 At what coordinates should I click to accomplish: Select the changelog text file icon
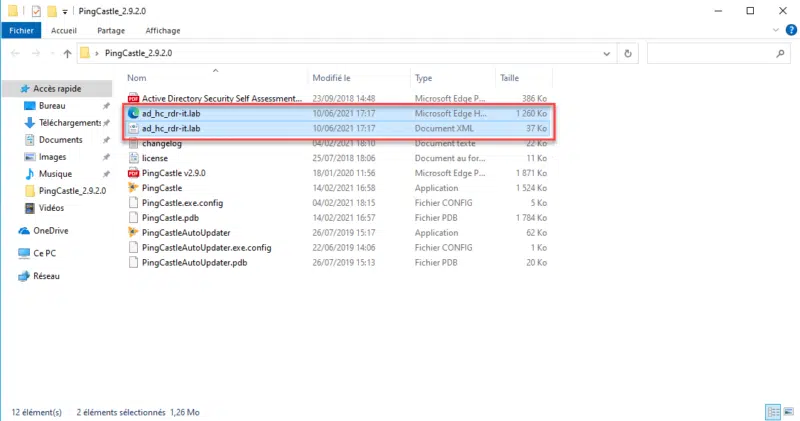[133, 143]
